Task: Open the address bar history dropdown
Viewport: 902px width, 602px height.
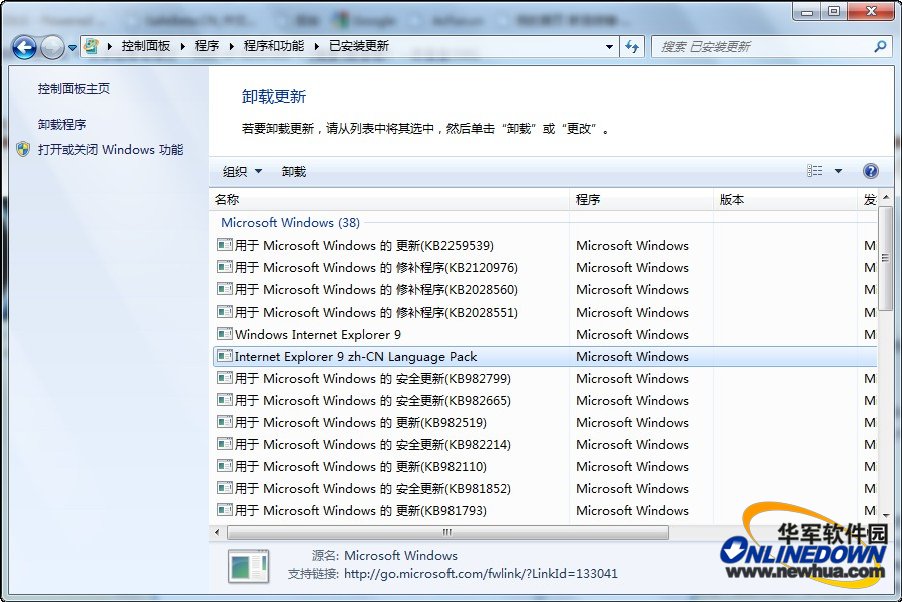Action: tap(609, 47)
